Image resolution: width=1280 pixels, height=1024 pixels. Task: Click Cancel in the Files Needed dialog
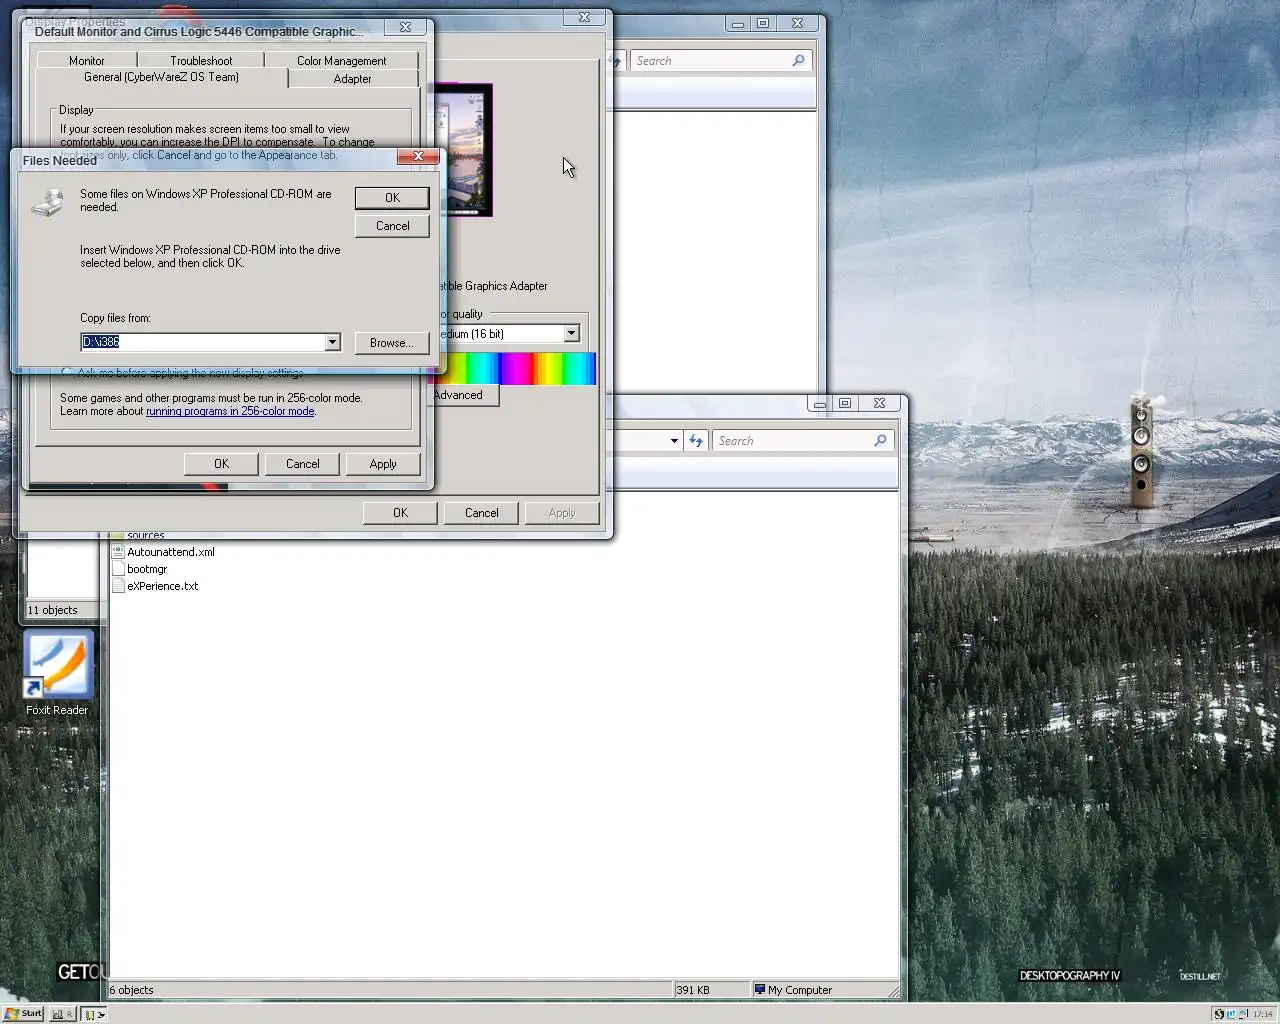(392, 226)
